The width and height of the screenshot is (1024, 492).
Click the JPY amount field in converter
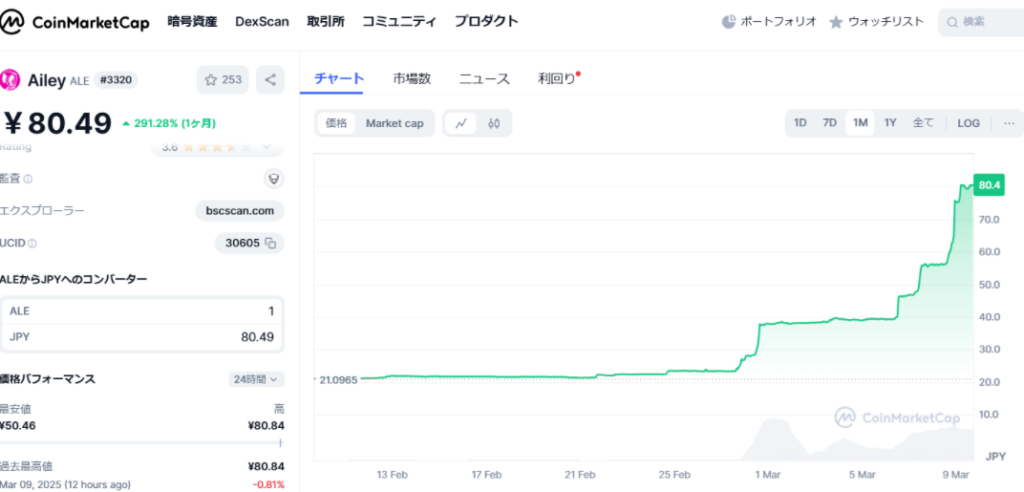(x=142, y=338)
